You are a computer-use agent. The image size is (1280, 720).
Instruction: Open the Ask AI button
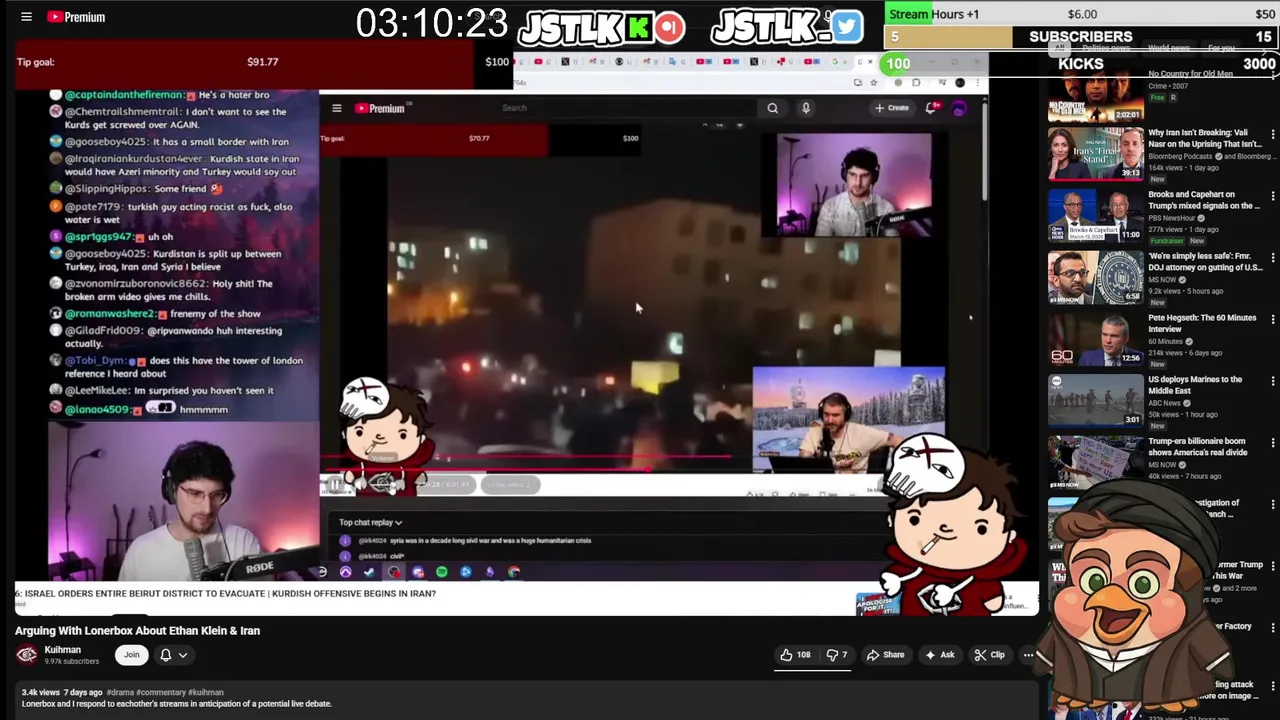940,655
